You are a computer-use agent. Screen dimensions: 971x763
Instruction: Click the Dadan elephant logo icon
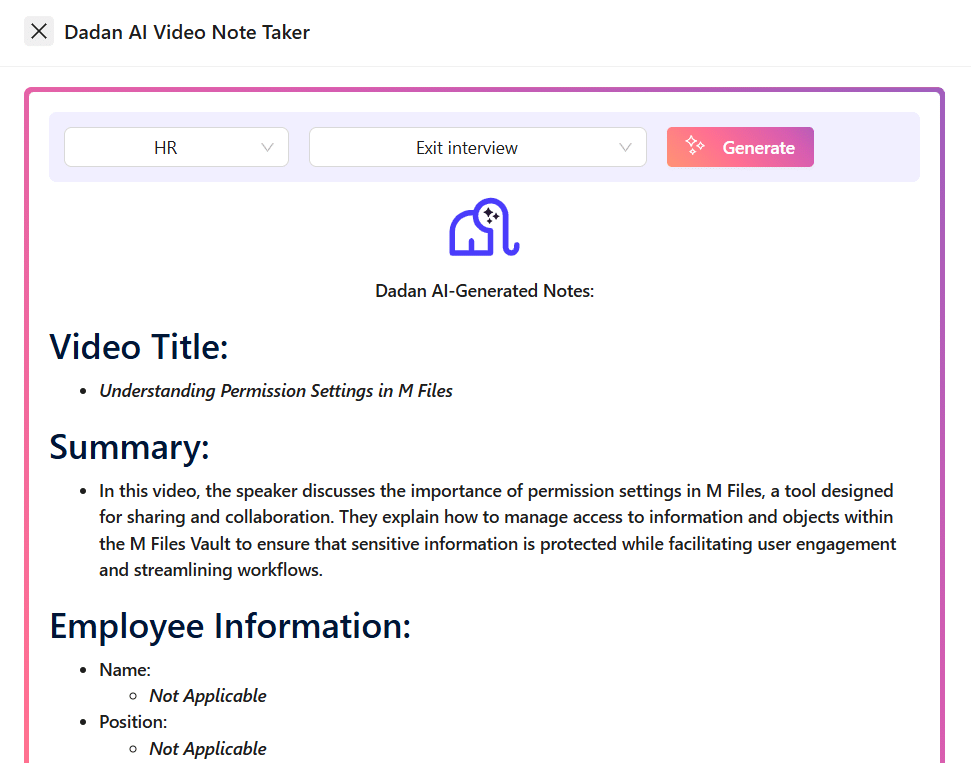click(483, 228)
